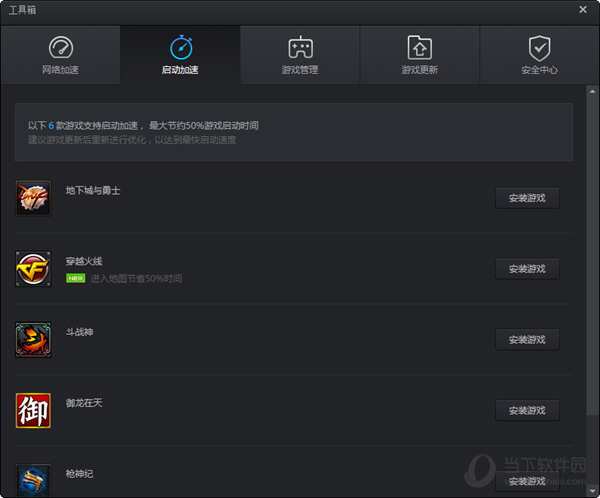Viewport: 600px width, 498px height.
Task: Switch to the 游戏更新 tab label
Action: click(x=419, y=70)
